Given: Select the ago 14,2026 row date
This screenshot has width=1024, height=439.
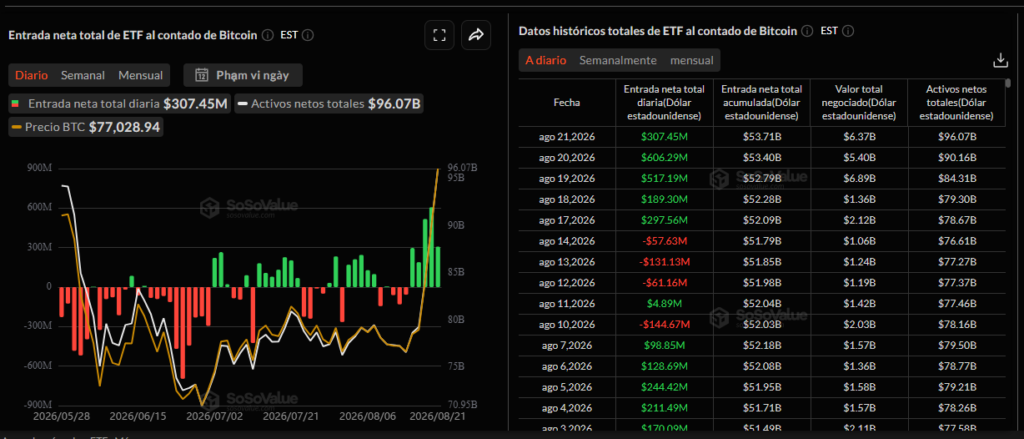Looking at the screenshot, I should pyautogui.click(x=567, y=241).
